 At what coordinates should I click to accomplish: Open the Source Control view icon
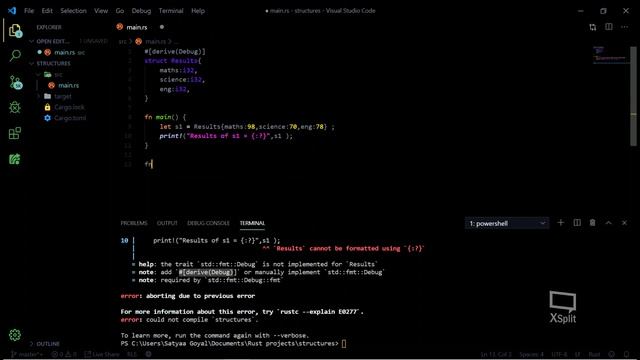point(15,82)
